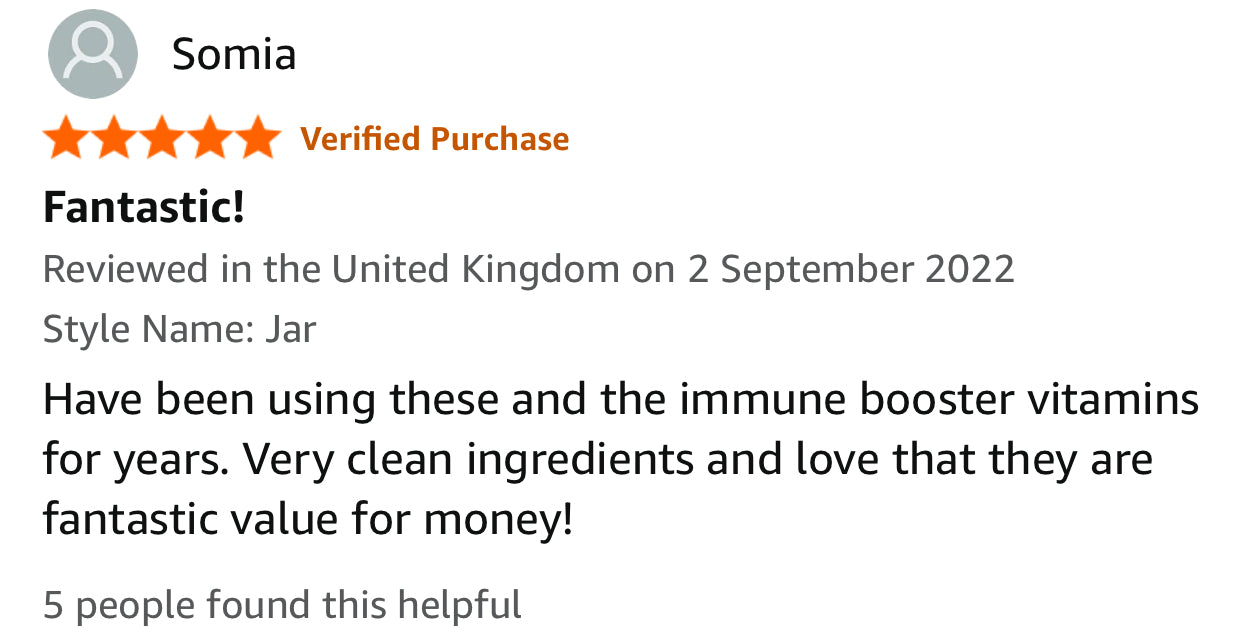Click the word Jar in style line

(x=290, y=329)
